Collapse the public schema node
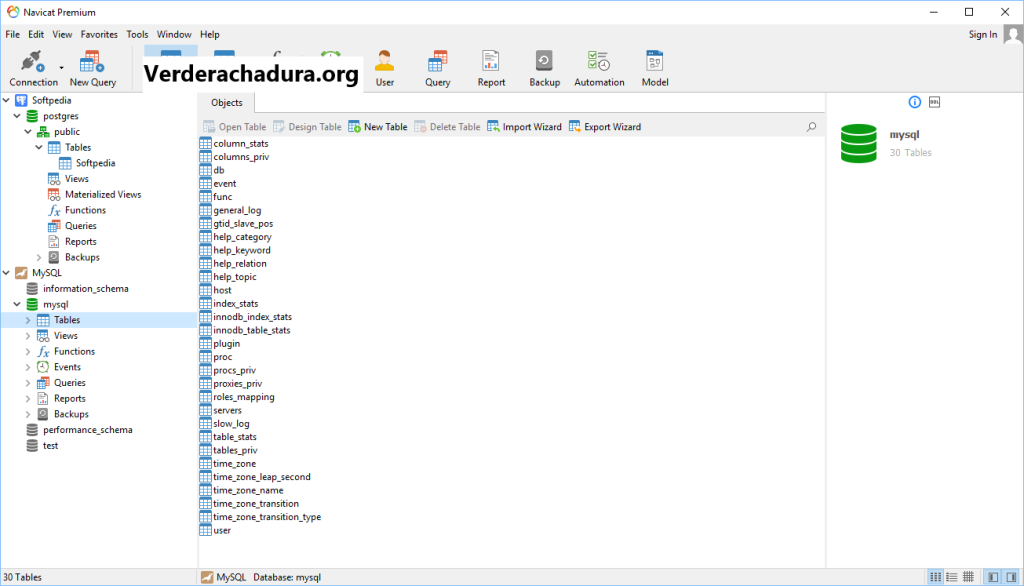The width and height of the screenshot is (1024, 586). tap(28, 131)
